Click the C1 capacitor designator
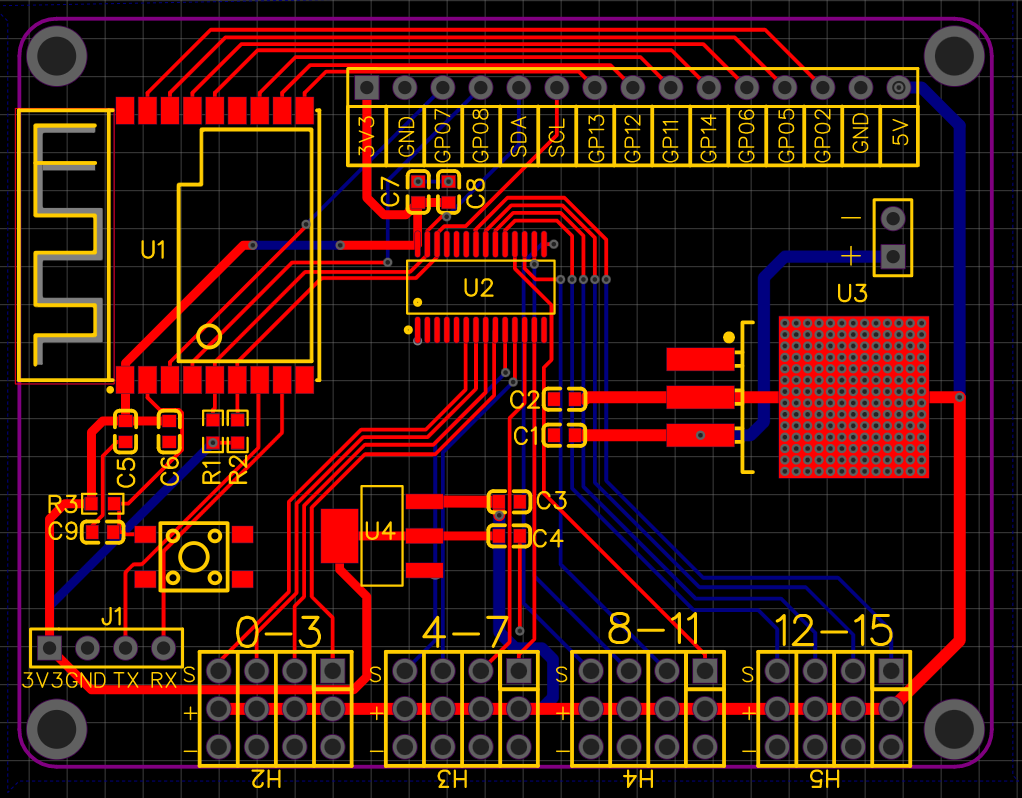This screenshot has height=798, width=1022. [525, 436]
